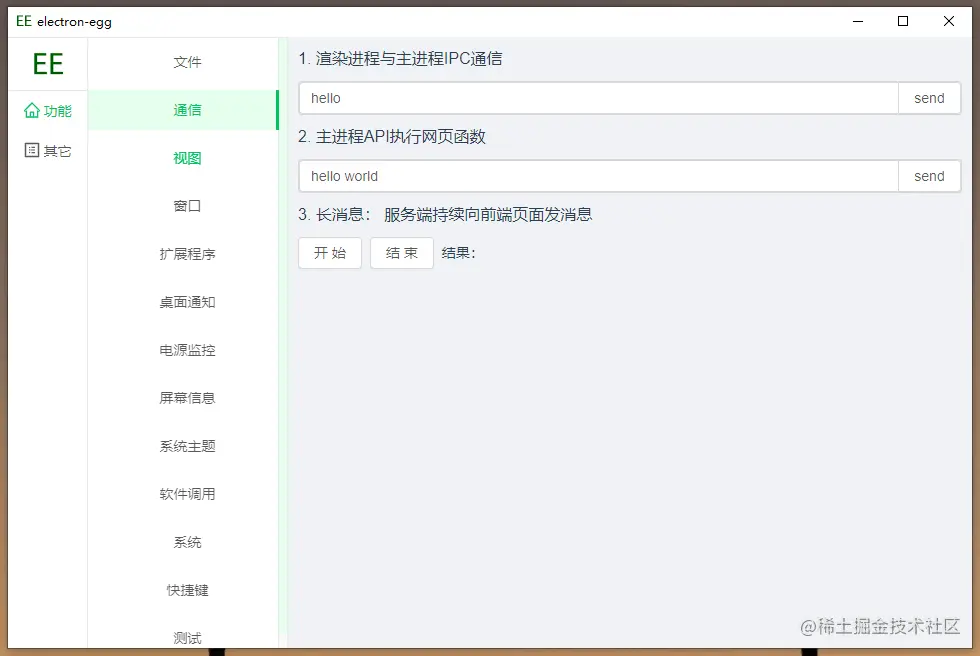Click the green EE logo in sidebar

click(x=48, y=64)
